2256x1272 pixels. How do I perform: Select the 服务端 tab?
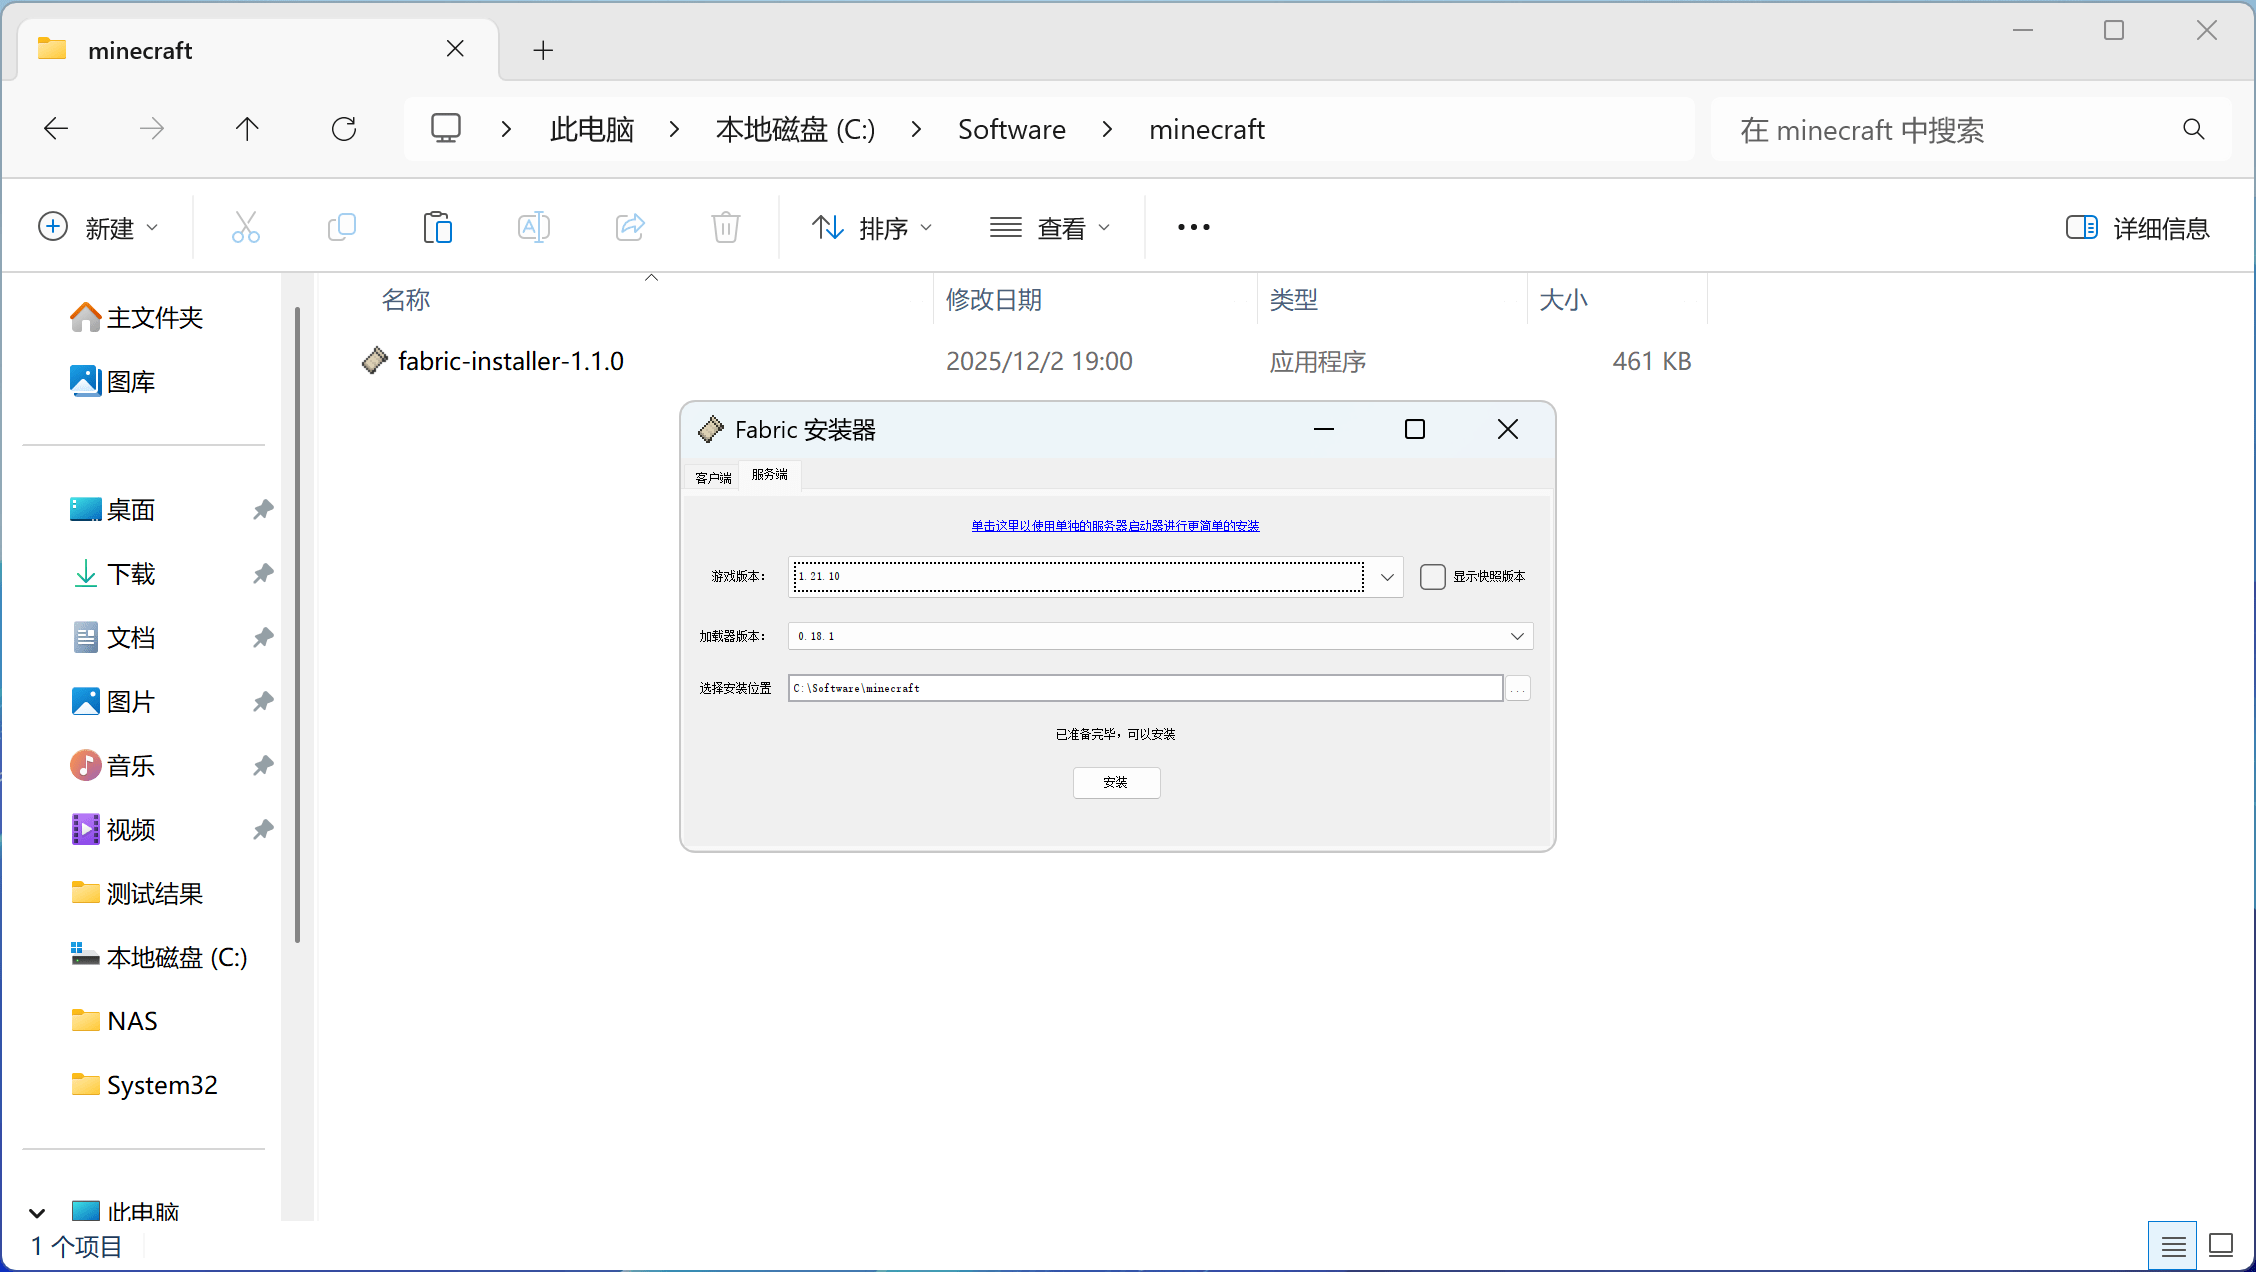tap(769, 475)
